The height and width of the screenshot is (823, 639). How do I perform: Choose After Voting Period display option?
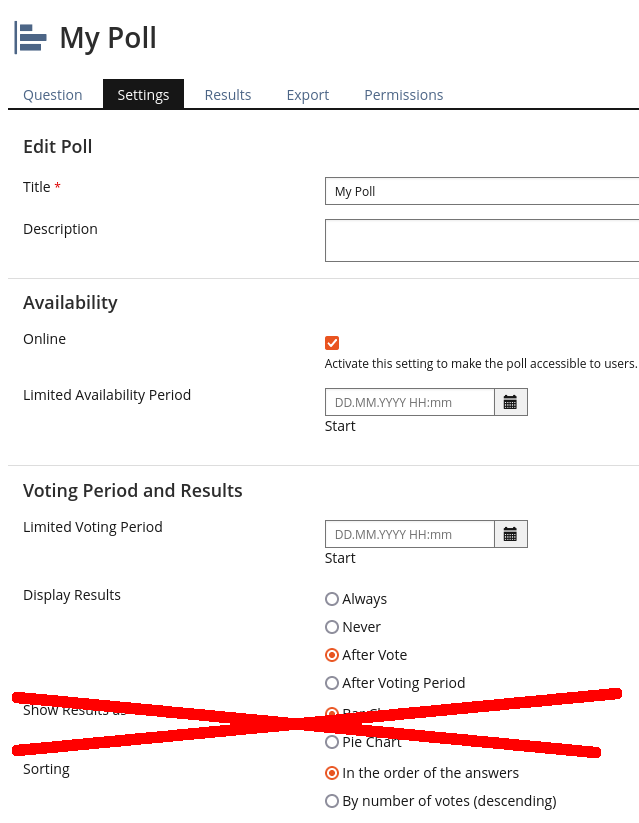pyautogui.click(x=332, y=683)
